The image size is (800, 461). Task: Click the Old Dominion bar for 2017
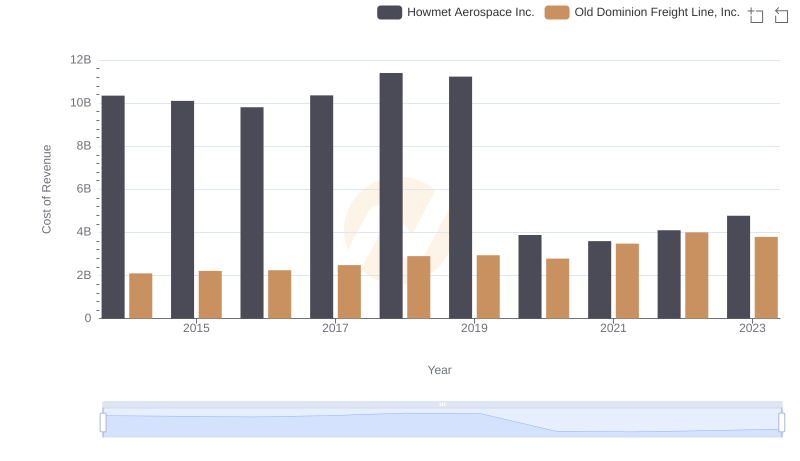pos(349,292)
